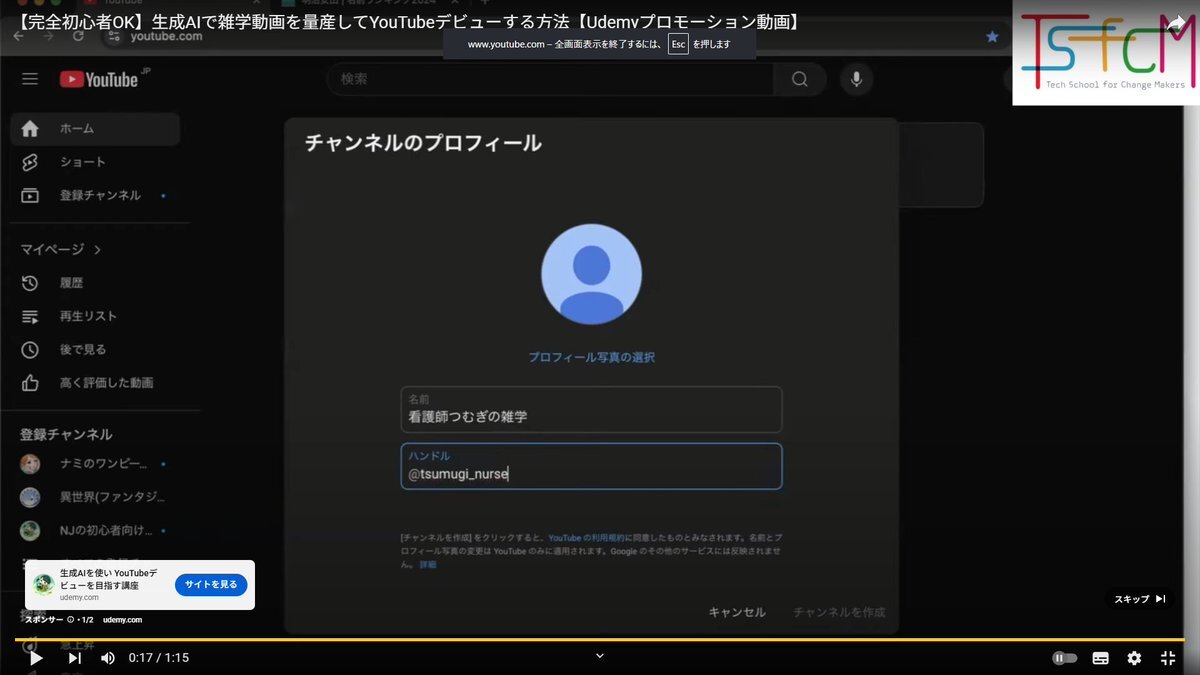Click the ホーム house icon
1200x675 pixels.
coord(30,129)
